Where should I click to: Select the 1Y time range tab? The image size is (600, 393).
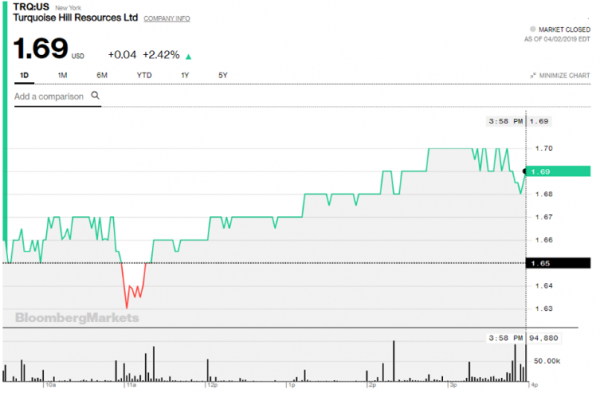click(x=185, y=75)
